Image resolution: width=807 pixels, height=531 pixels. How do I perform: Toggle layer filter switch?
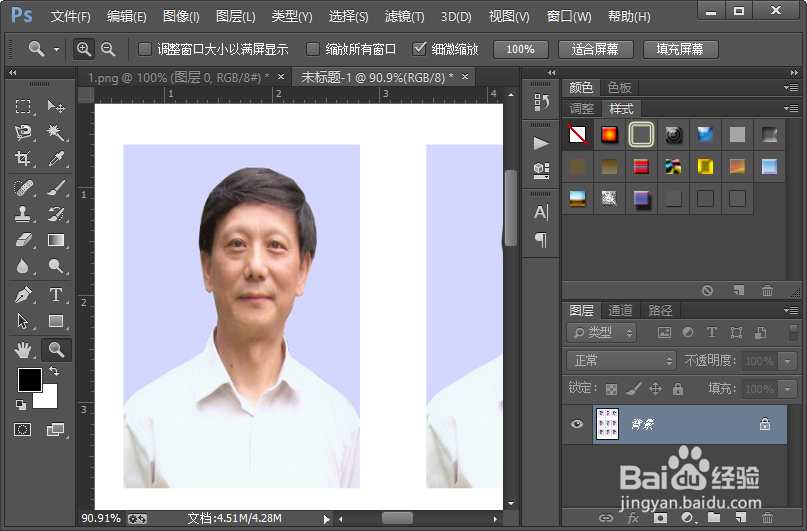pyautogui.click(x=793, y=332)
